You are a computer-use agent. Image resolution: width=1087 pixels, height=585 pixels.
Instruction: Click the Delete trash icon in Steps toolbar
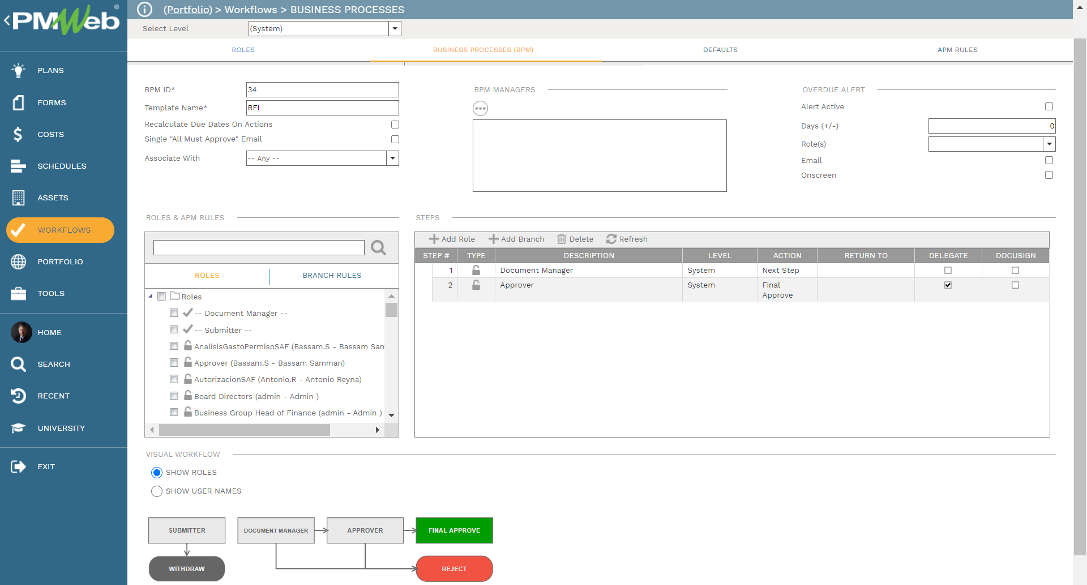point(562,239)
